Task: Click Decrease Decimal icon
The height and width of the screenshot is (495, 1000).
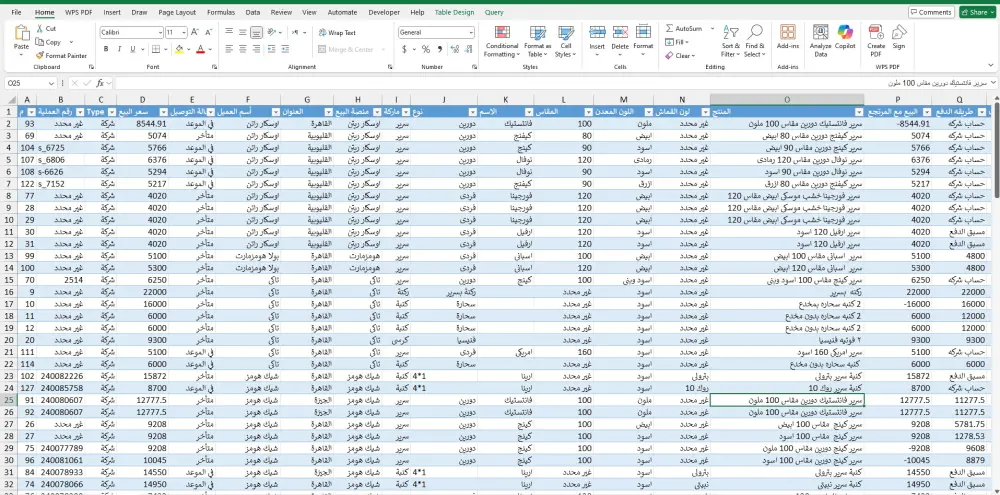Action: [469, 49]
